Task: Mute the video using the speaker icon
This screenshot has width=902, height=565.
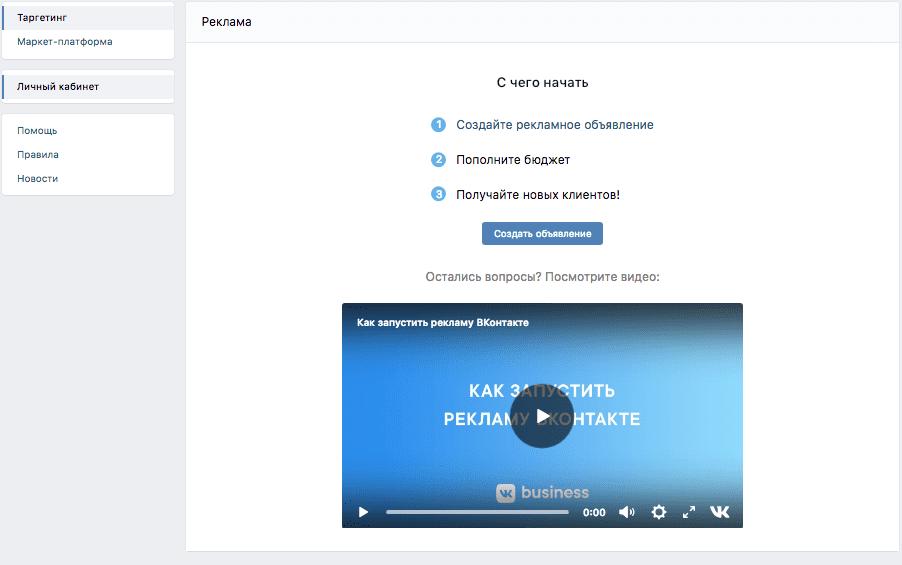Action: pos(626,512)
